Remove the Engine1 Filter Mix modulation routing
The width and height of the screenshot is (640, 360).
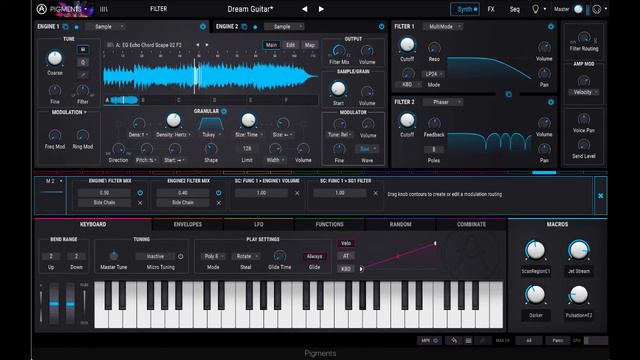[140, 203]
